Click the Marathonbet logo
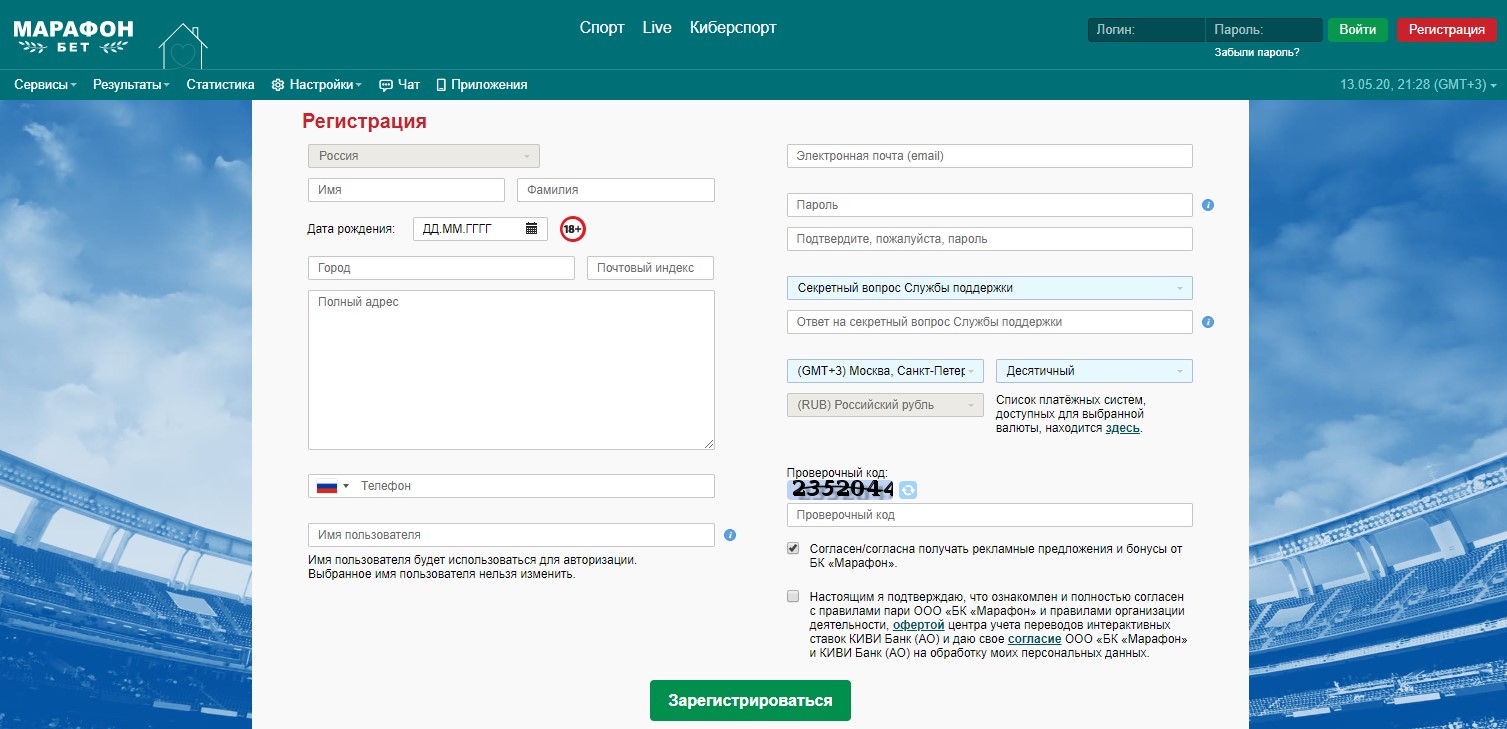 pos(72,36)
